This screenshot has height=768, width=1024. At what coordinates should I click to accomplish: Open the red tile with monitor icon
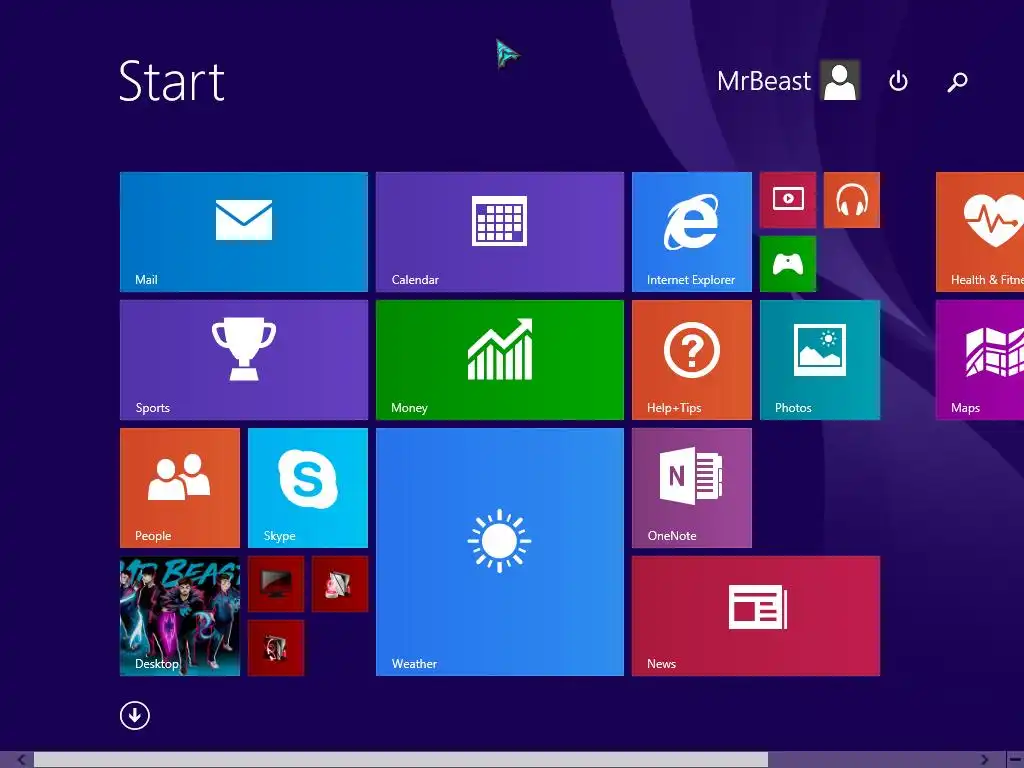276,584
